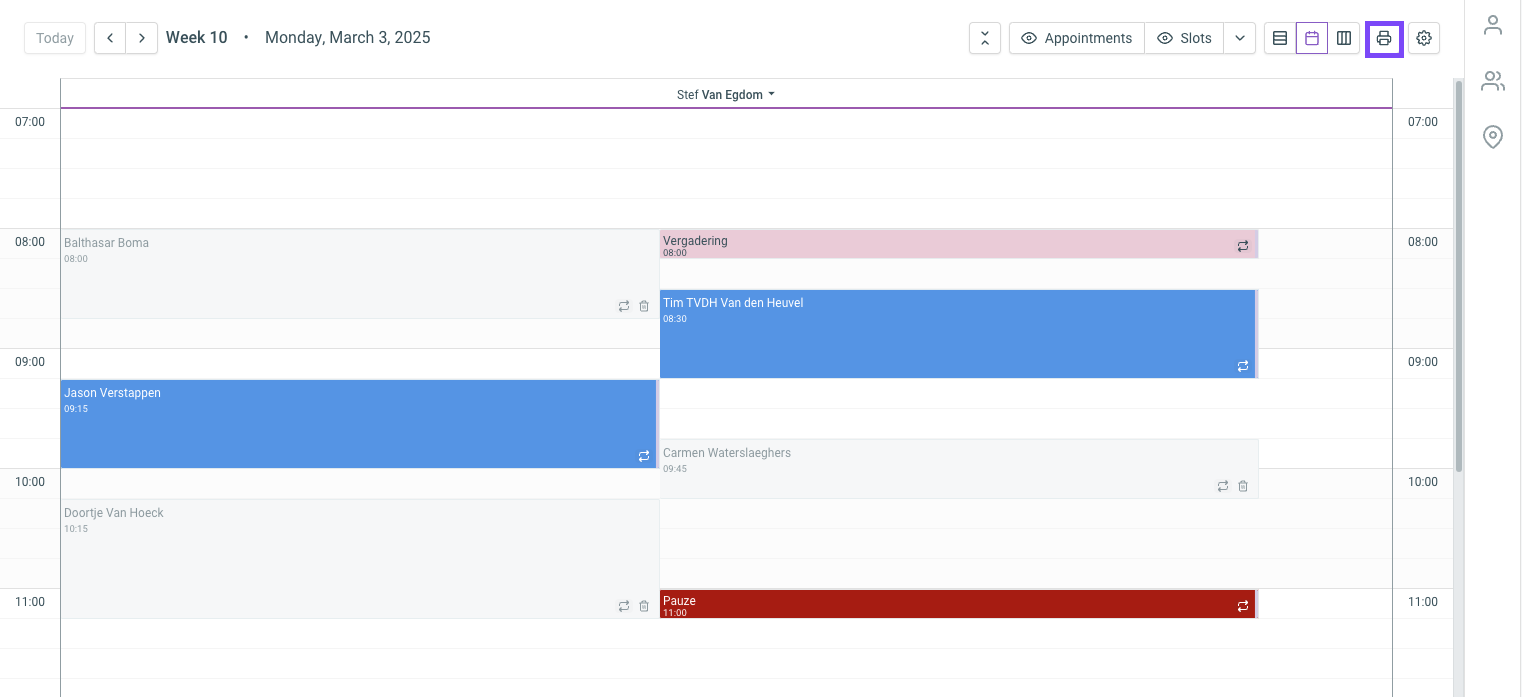Delete the Balthasar Boma slot via trash icon
This screenshot has height=697, width=1522.
coord(644,306)
